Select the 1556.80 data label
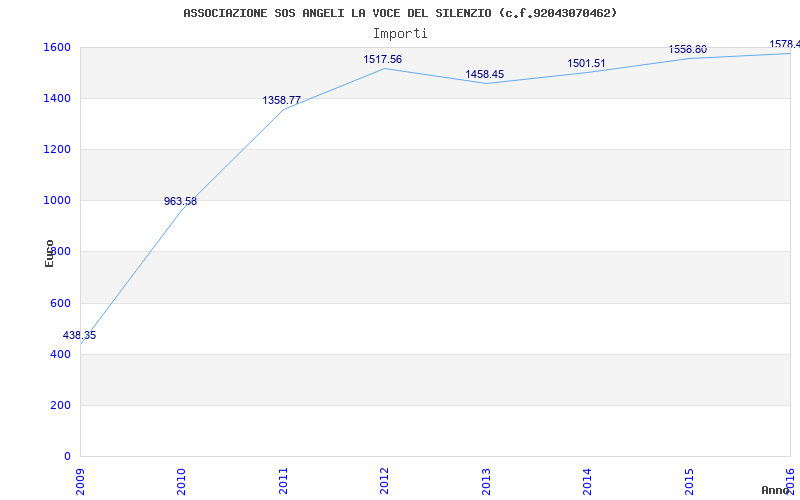The height and width of the screenshot is (500, 800). (688, 49)
